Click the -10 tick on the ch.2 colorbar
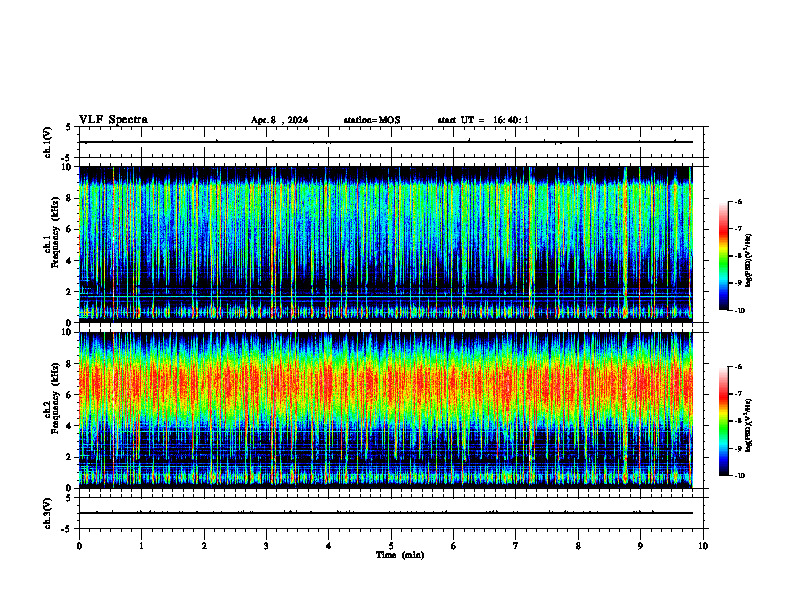This screenshot has height=612, width=792. (x=740, y=476)
